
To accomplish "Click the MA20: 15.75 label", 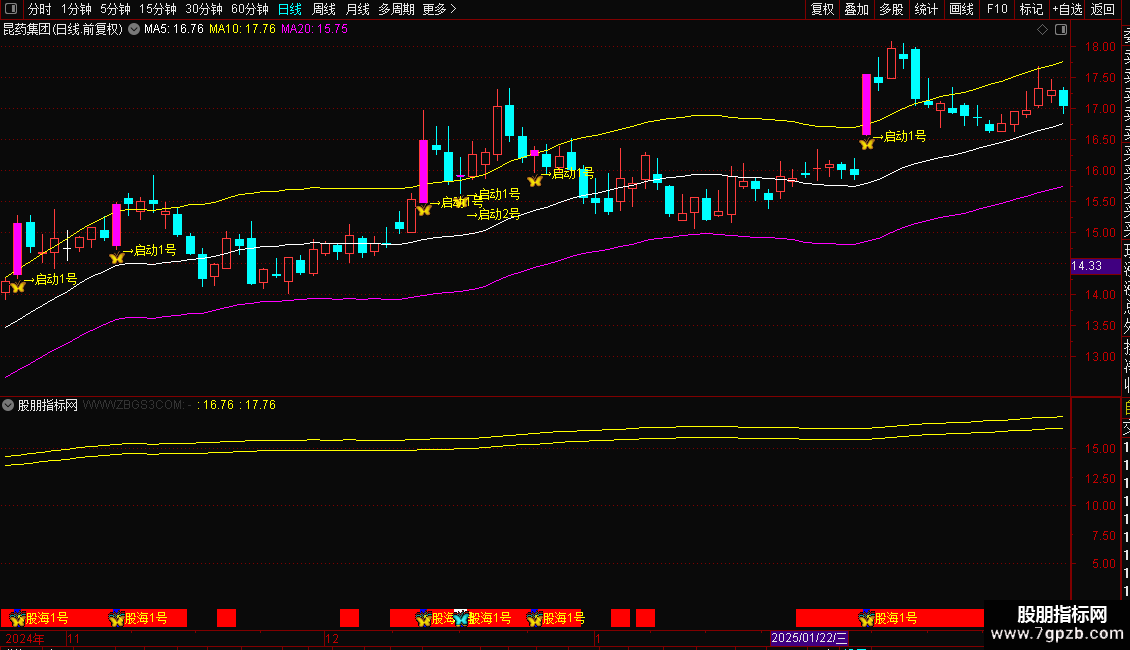I will (x=314, y=30).
